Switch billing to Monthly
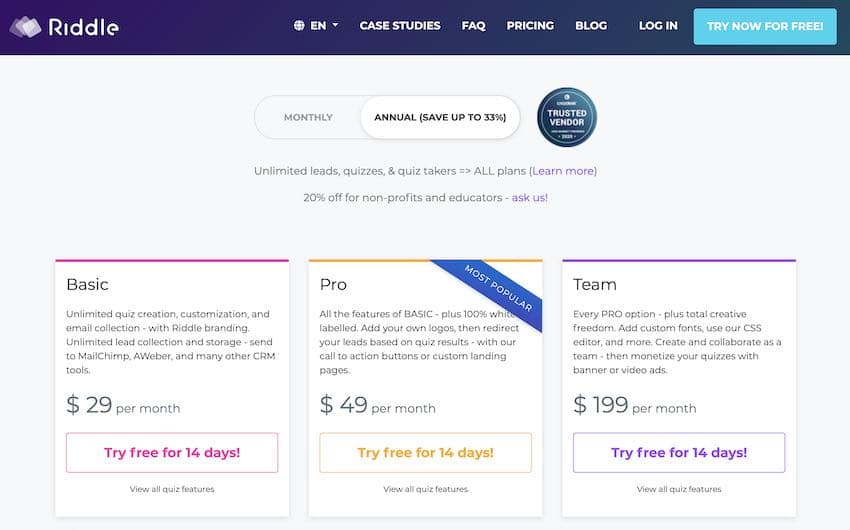Screen dimensions: 850x530 point(308,117)
